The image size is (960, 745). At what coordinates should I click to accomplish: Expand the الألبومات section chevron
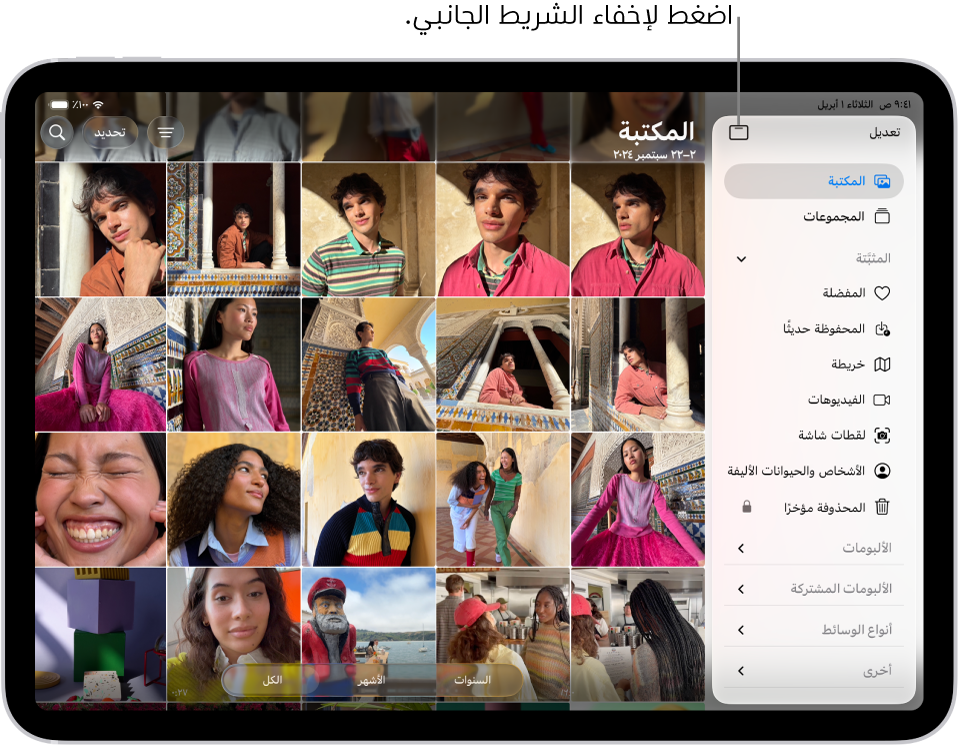click(x=741, y=548)
